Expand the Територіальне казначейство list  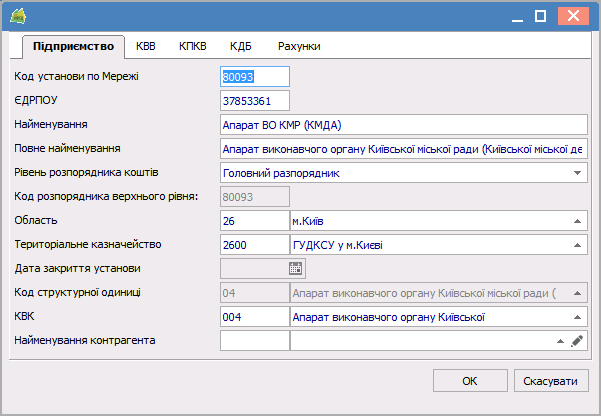pyautogui.click(x=577, y=245)
